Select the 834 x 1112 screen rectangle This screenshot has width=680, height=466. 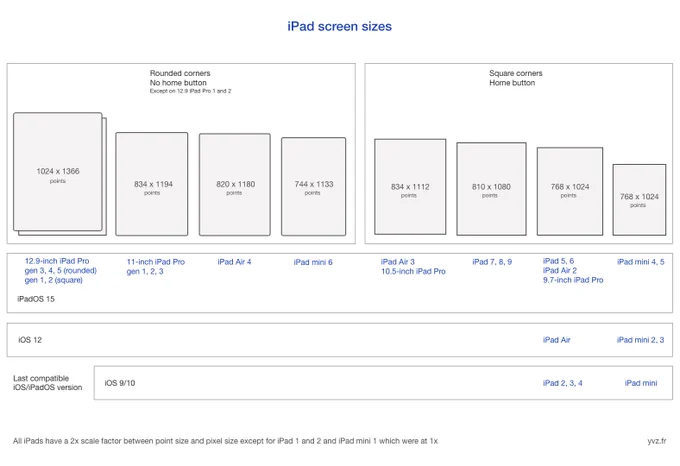tap(410, 187)
